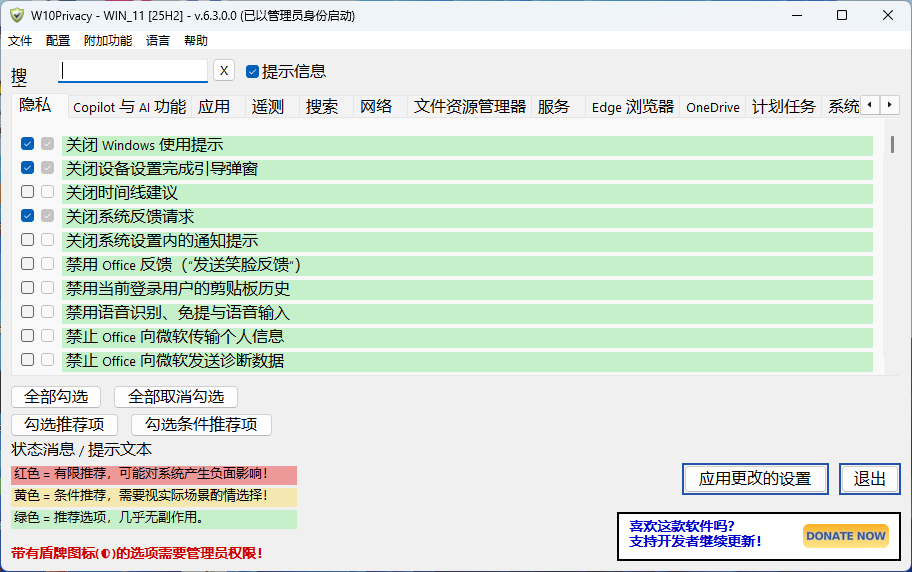Check 禁用 Office 反馈 first checkbox
This screenshot has height=572, width=912.
click(x=27, y=264)
